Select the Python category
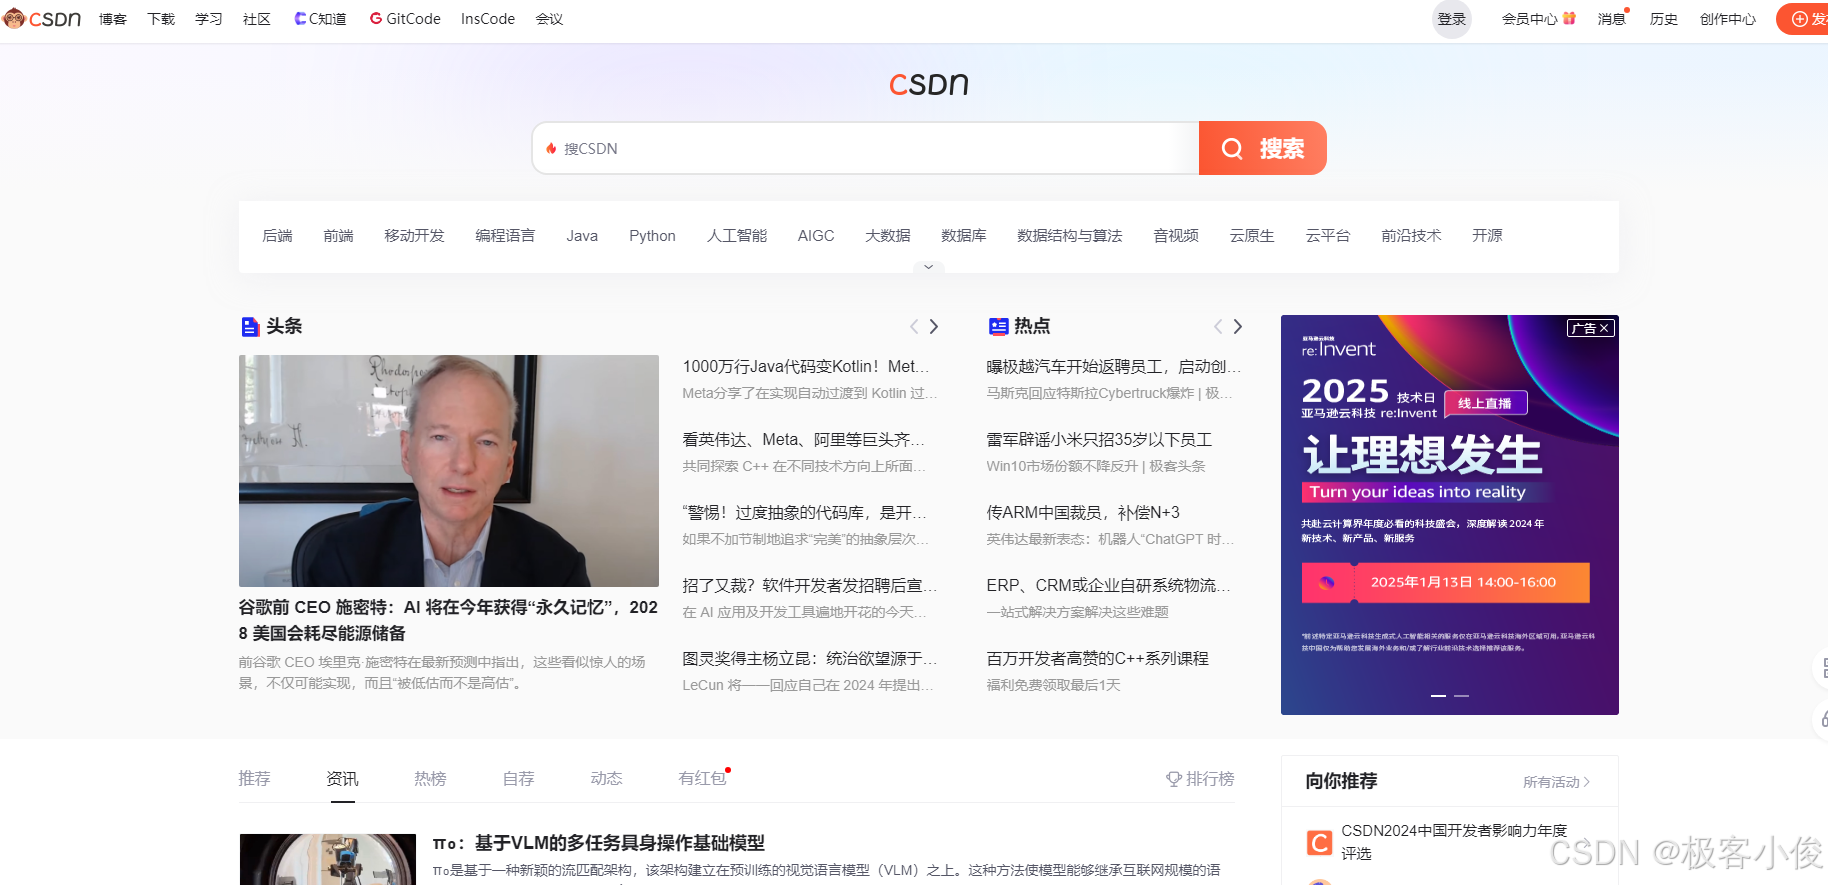This screenshot has width=1828, height=885. (x=652, y=236)
